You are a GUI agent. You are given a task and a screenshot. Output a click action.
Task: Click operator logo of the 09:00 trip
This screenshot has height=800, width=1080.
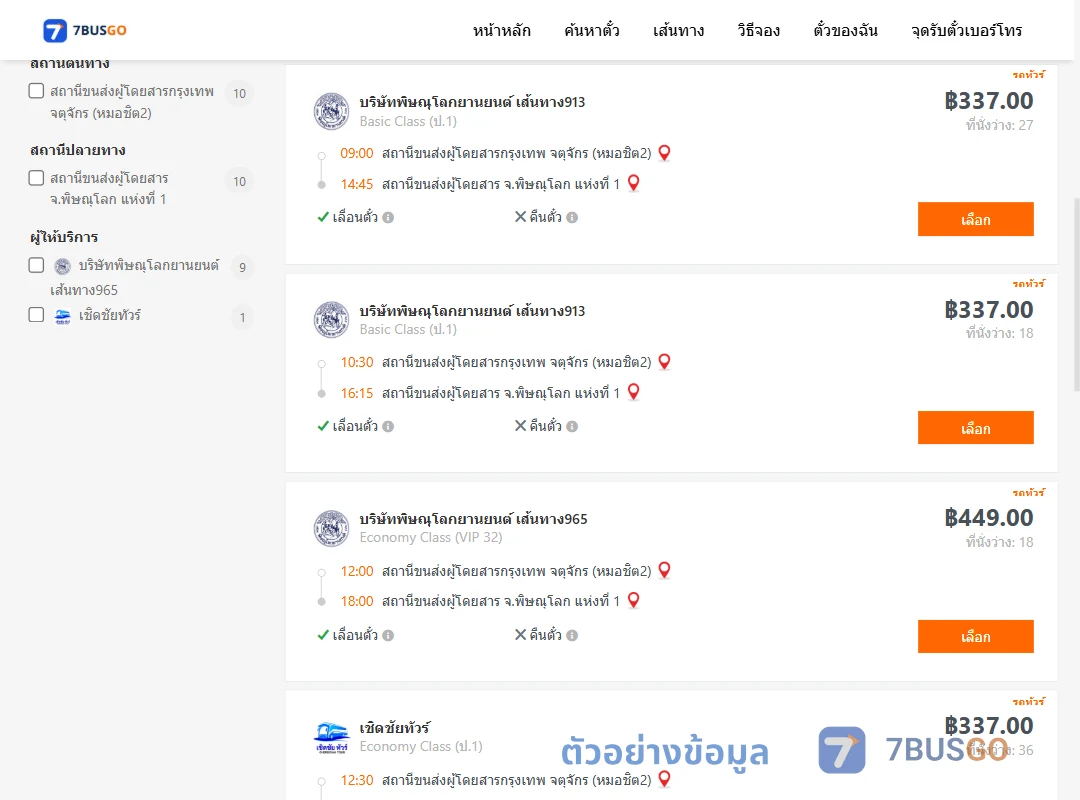click(331, 111)
